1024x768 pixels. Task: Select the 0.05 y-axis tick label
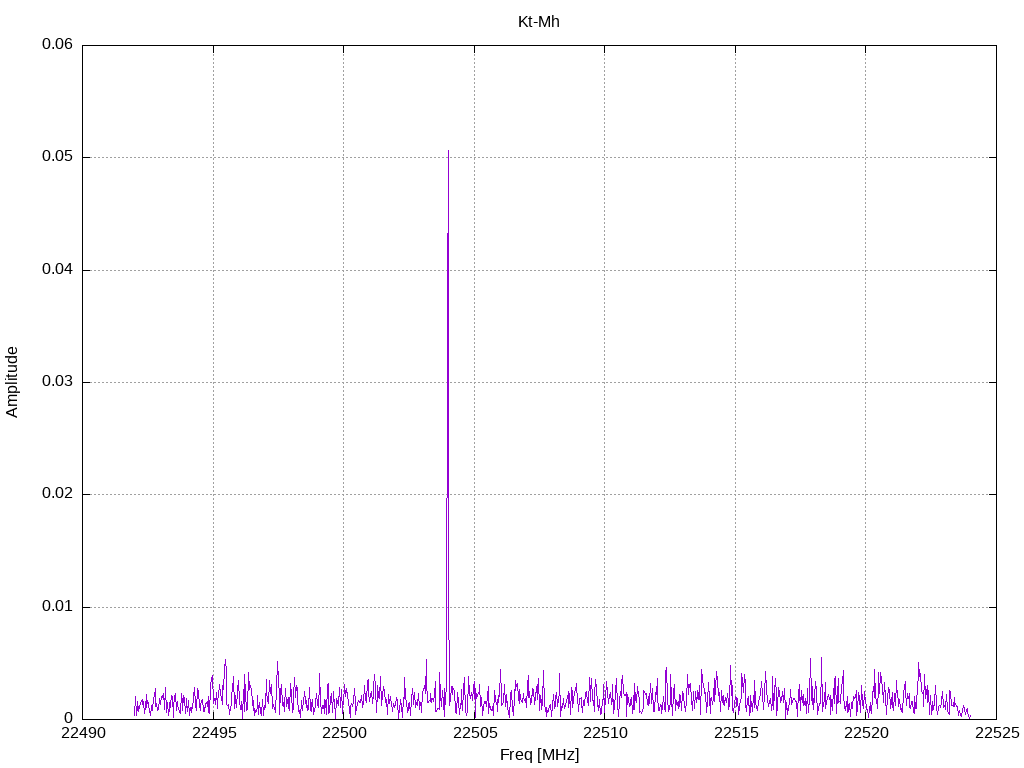pos(57,157)
